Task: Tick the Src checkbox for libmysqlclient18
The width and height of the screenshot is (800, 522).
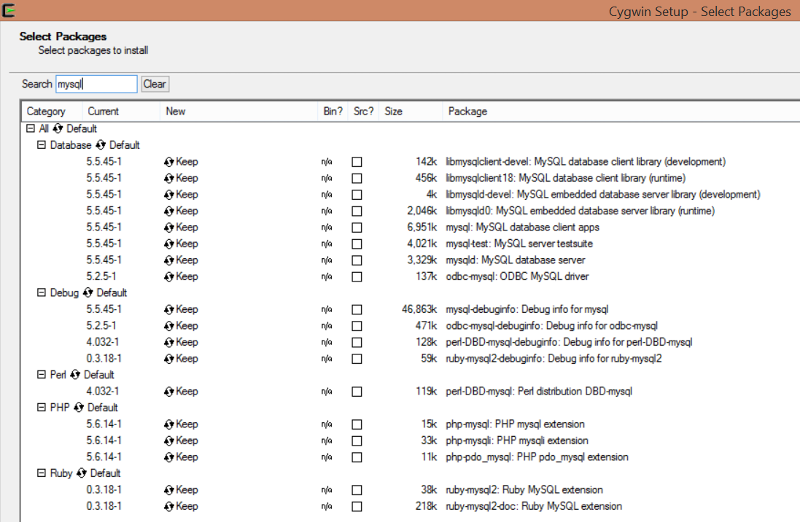Action: pos(357,178)
